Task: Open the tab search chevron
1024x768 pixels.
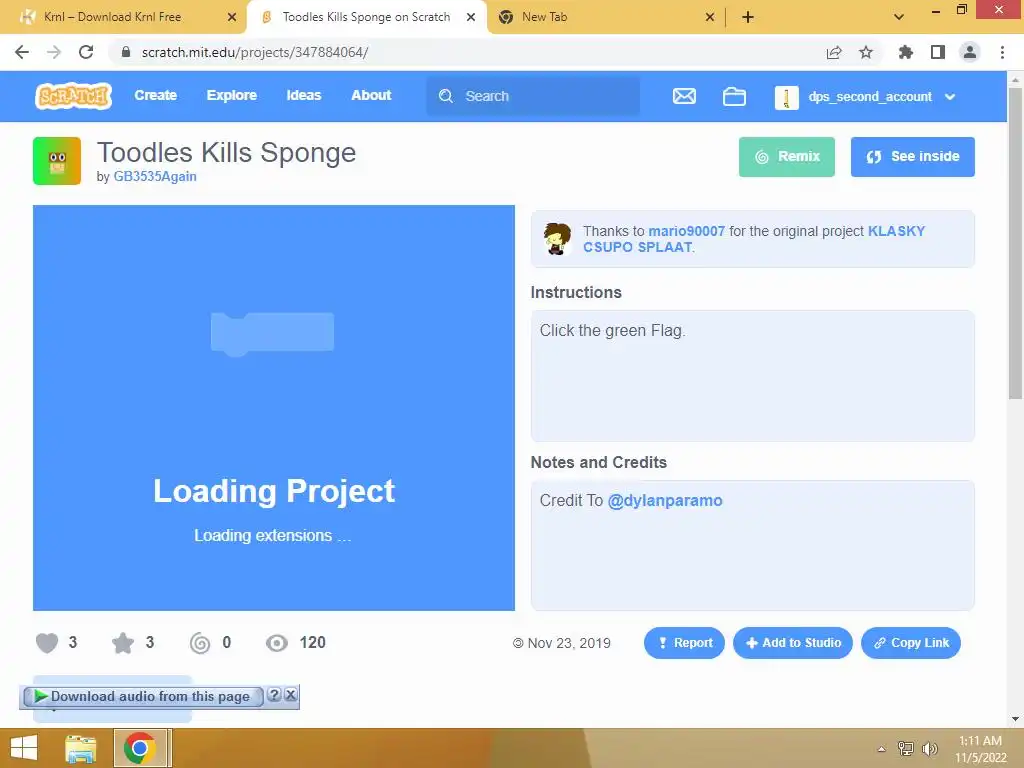Action: (899, 17)
